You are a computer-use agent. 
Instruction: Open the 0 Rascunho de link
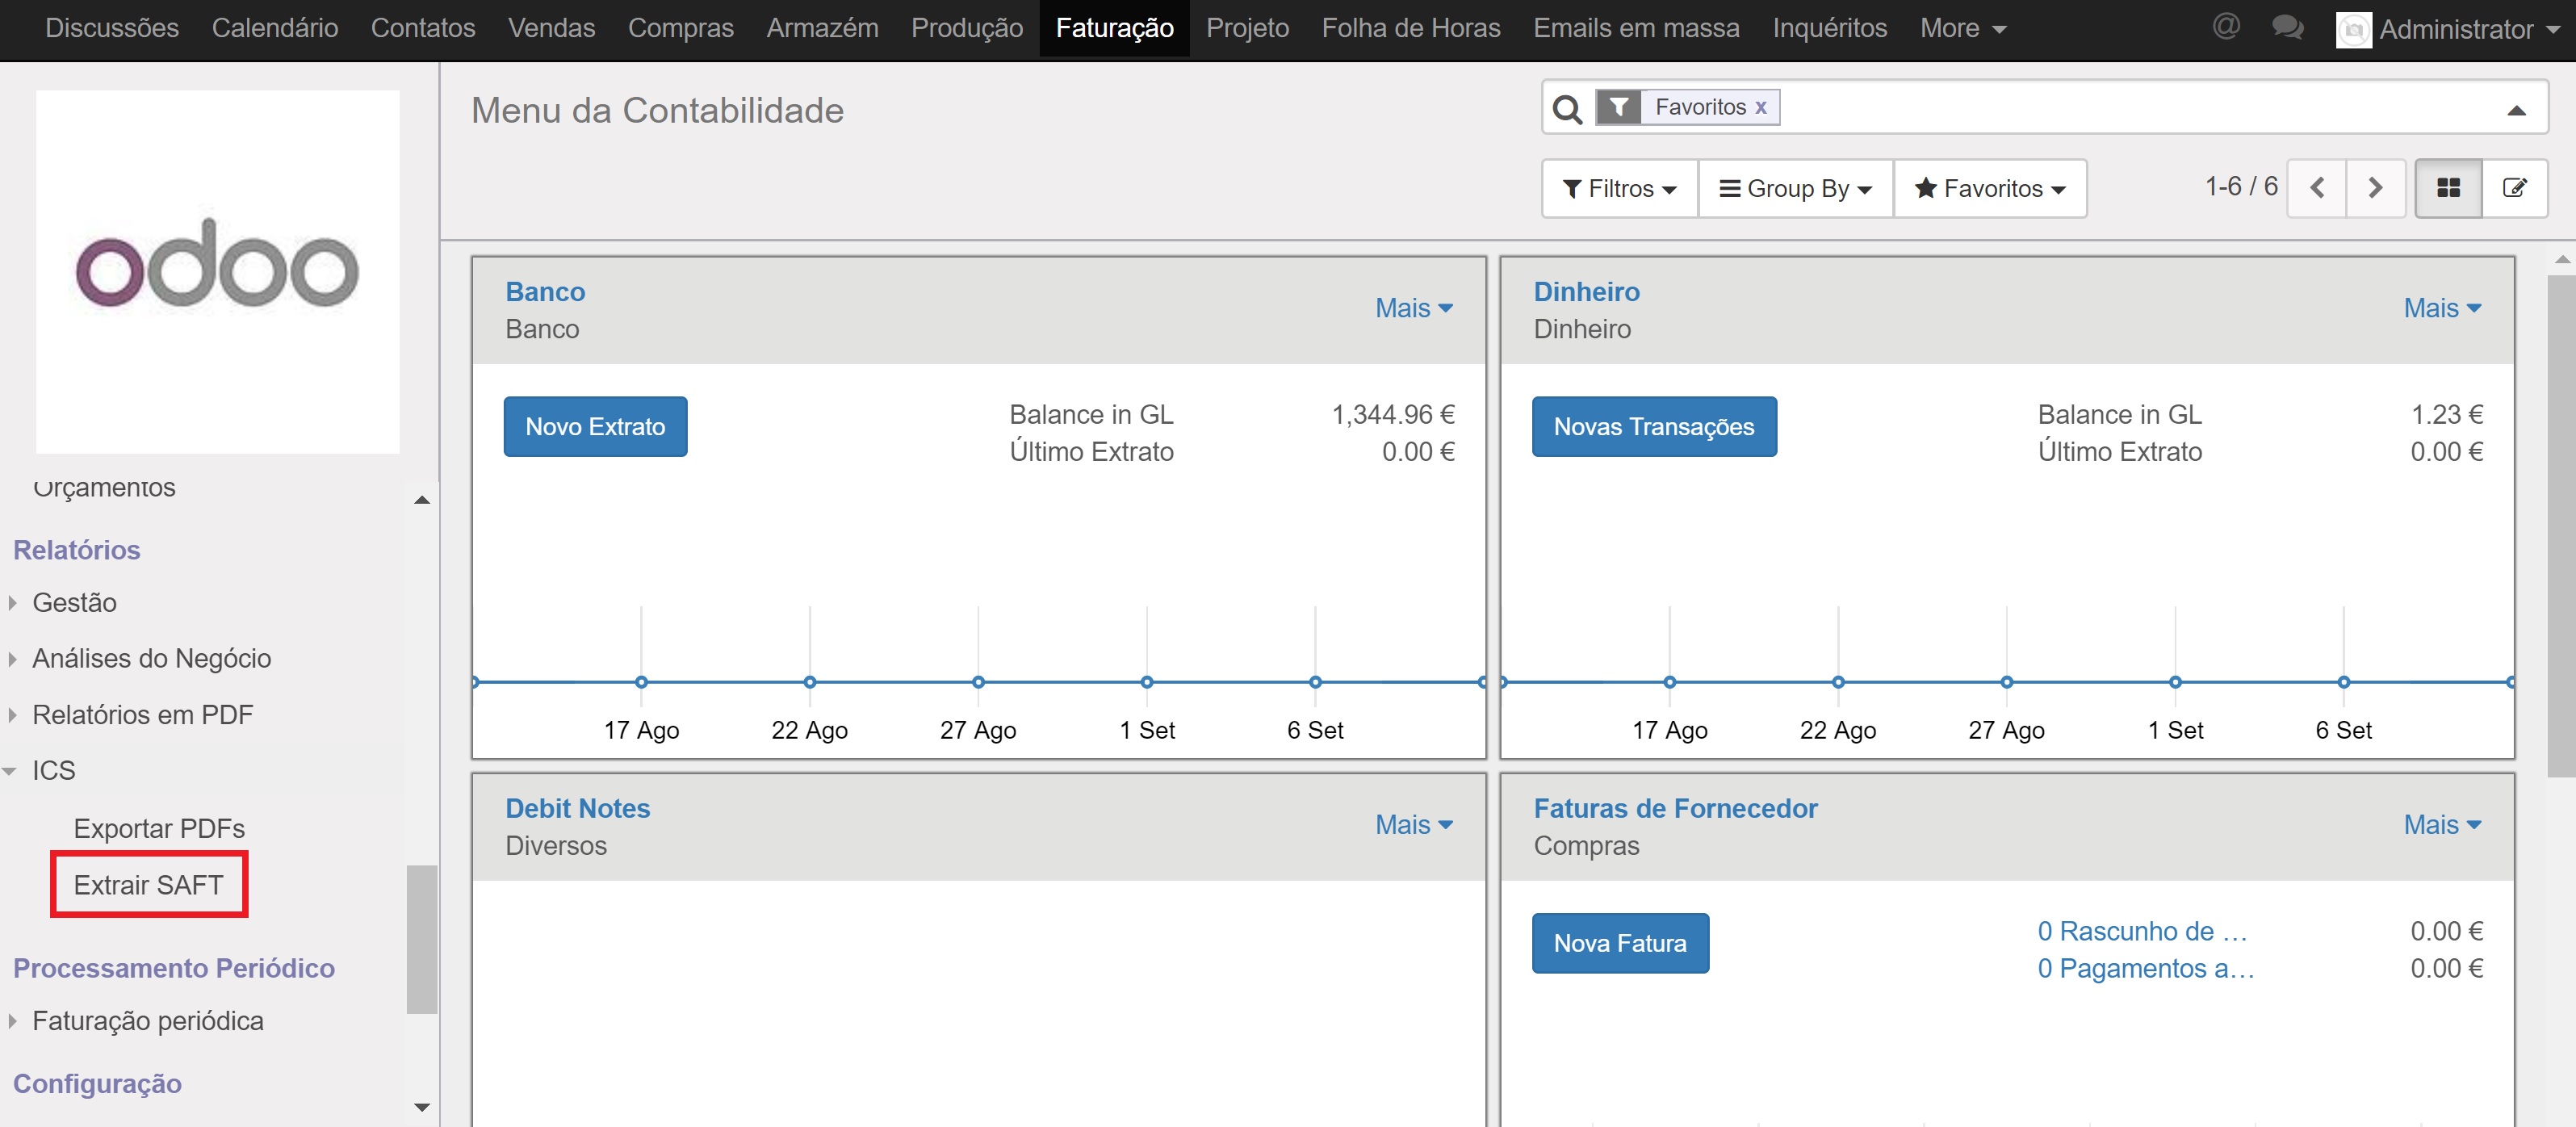[x=2143, y=931]
